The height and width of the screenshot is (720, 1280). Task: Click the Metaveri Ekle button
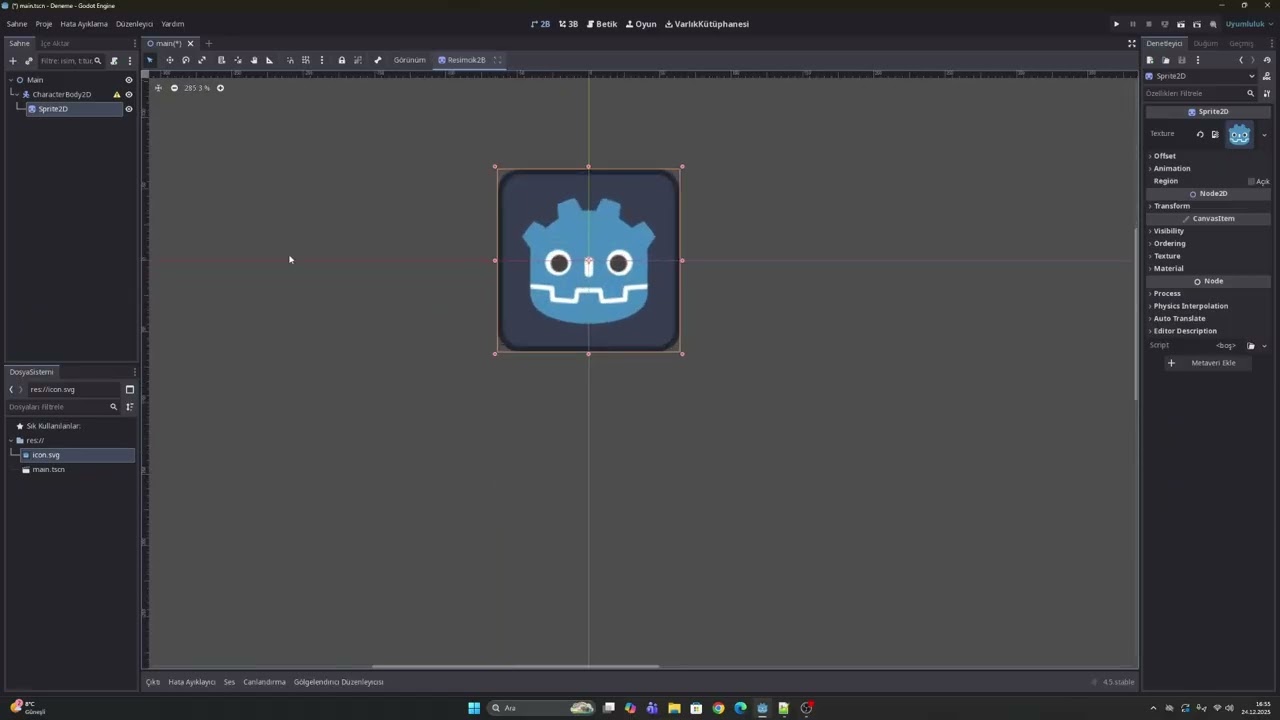pyautogui.click(x=1206, y=363)
